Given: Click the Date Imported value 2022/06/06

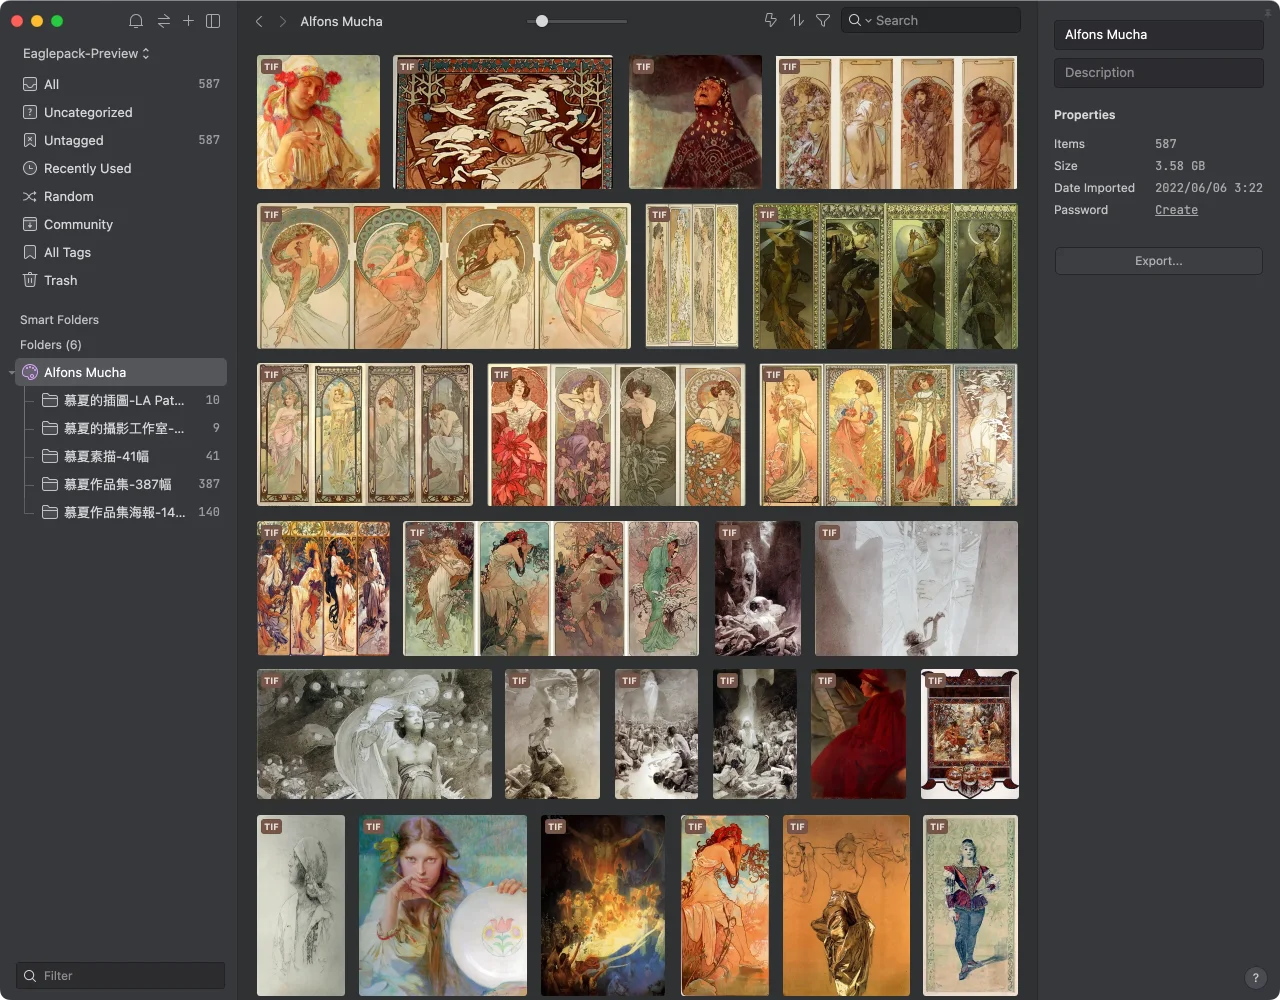Looking at the screenshot, I should click(1208, 188).
